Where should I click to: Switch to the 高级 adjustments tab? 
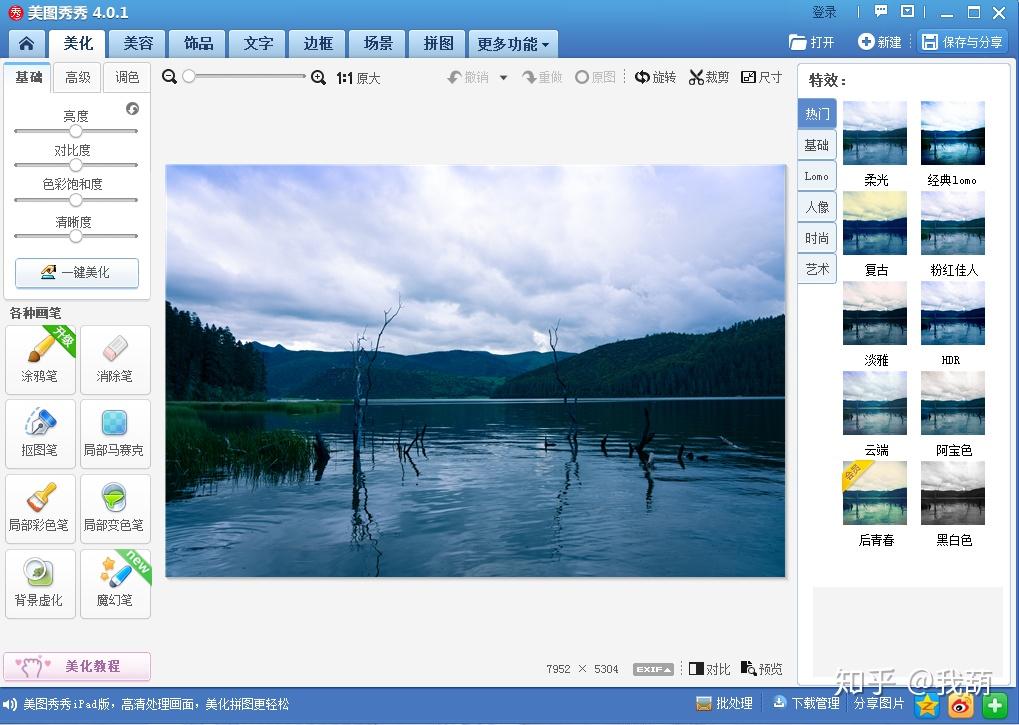(77, 77)
